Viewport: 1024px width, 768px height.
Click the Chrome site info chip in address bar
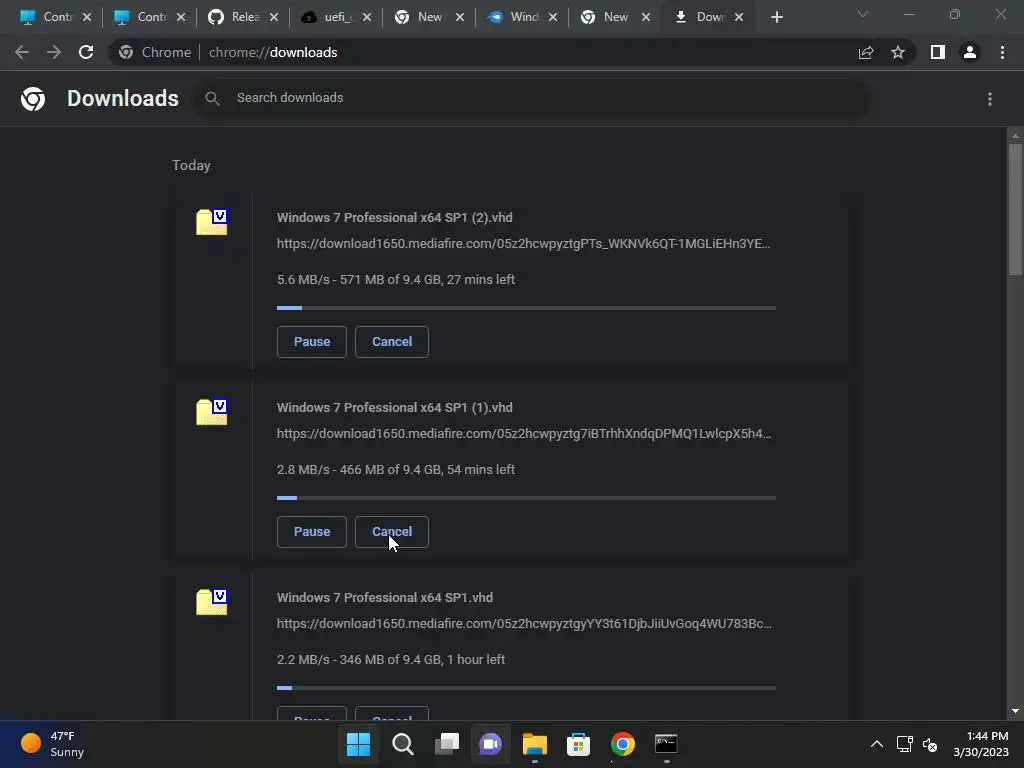(x=155, y=52)
